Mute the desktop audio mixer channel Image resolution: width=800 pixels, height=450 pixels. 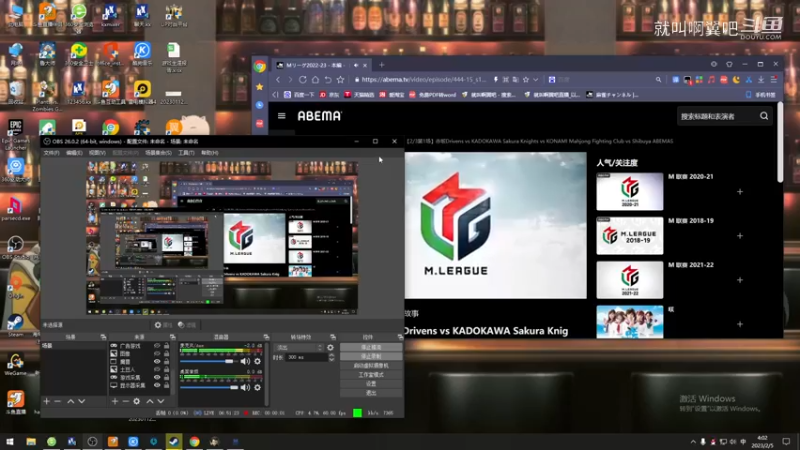[245, 387]
